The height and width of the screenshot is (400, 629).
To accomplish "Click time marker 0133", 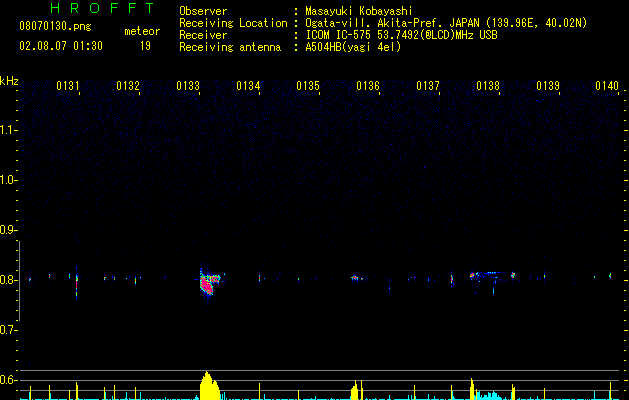I will pyautogui.click(x=188, y=86).
